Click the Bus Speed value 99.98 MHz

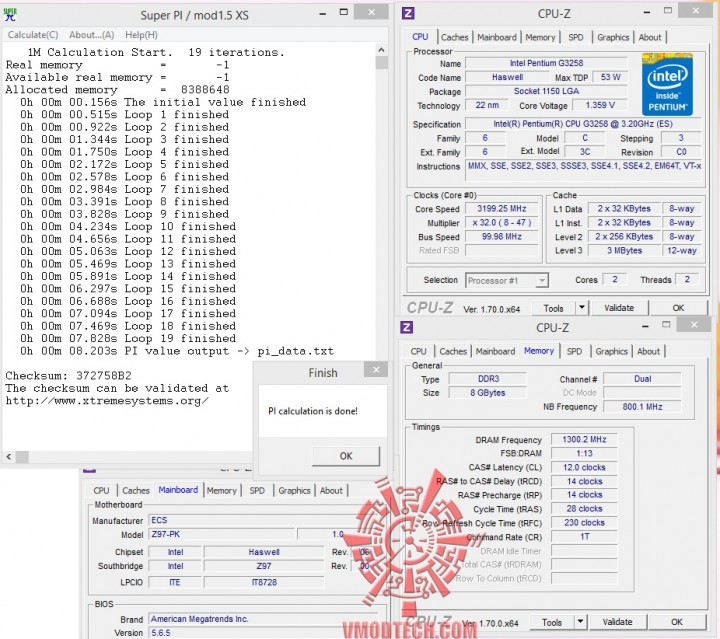click(x=501, y=236)
